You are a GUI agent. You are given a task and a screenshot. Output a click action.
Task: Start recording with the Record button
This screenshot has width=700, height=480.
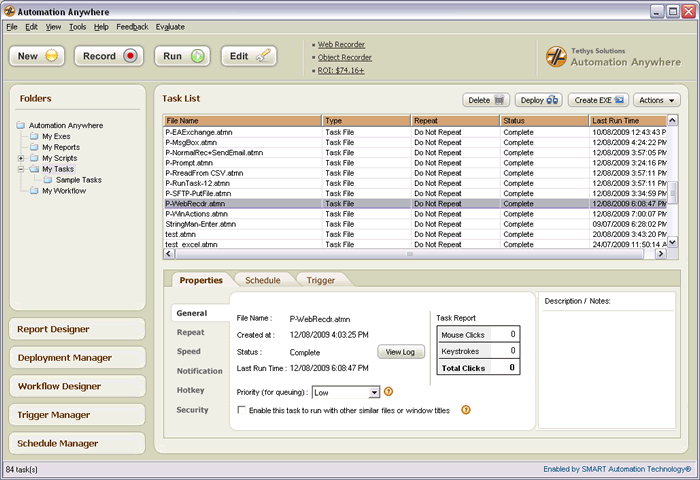pos(109,56)
